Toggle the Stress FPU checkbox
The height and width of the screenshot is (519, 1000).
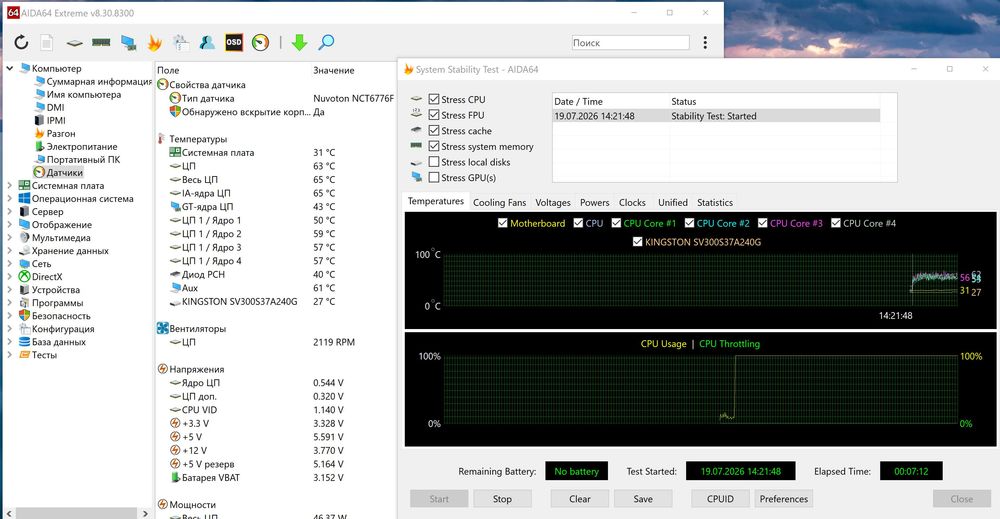[434, 115]
